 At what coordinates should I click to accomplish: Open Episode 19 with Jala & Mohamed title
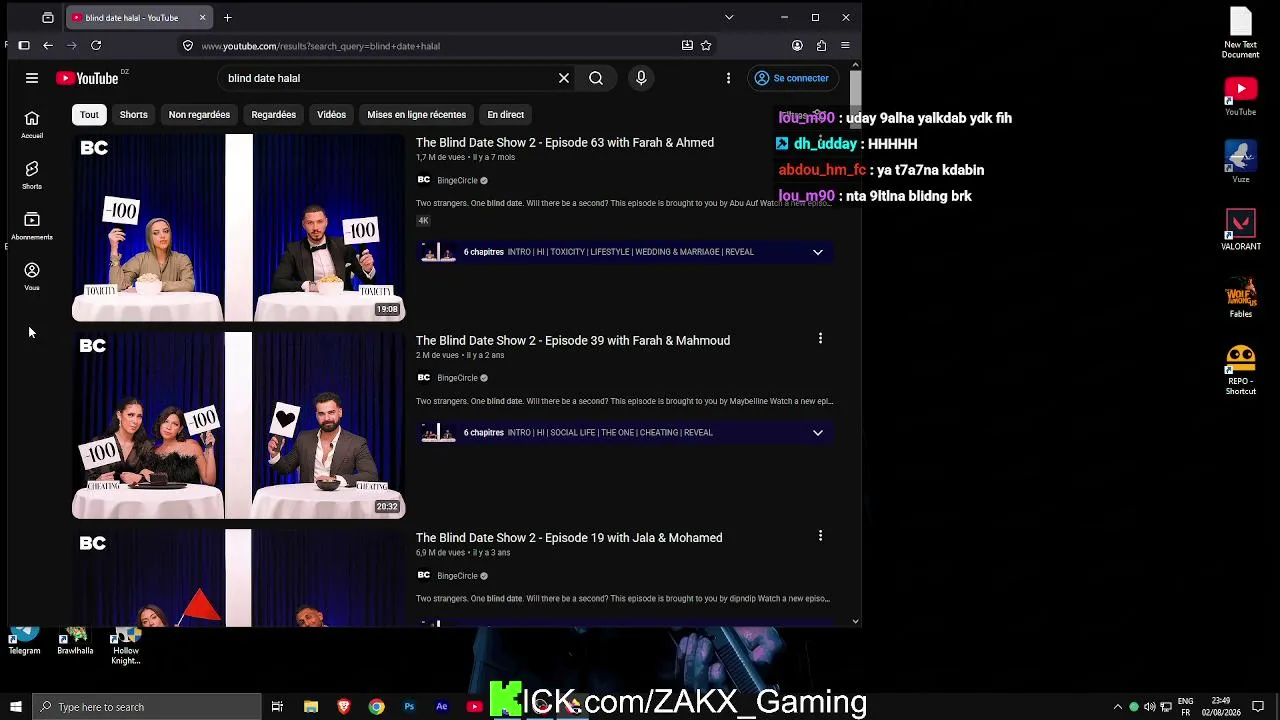pos(569,538)
